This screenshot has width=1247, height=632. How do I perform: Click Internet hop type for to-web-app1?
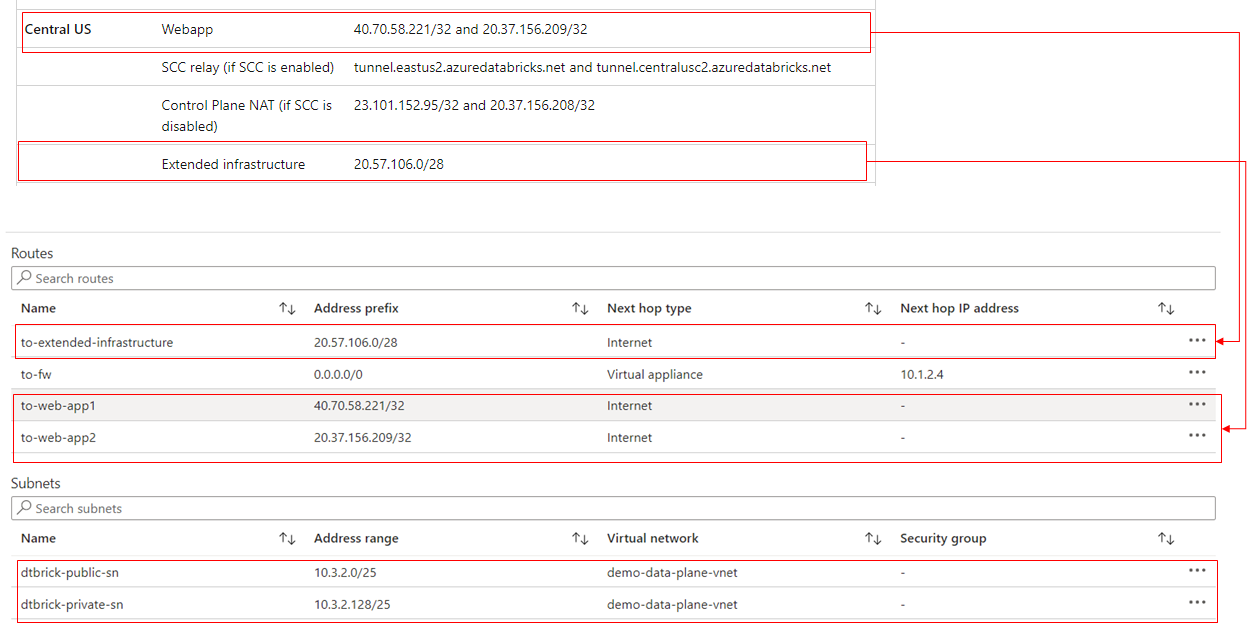pos(629,406)
